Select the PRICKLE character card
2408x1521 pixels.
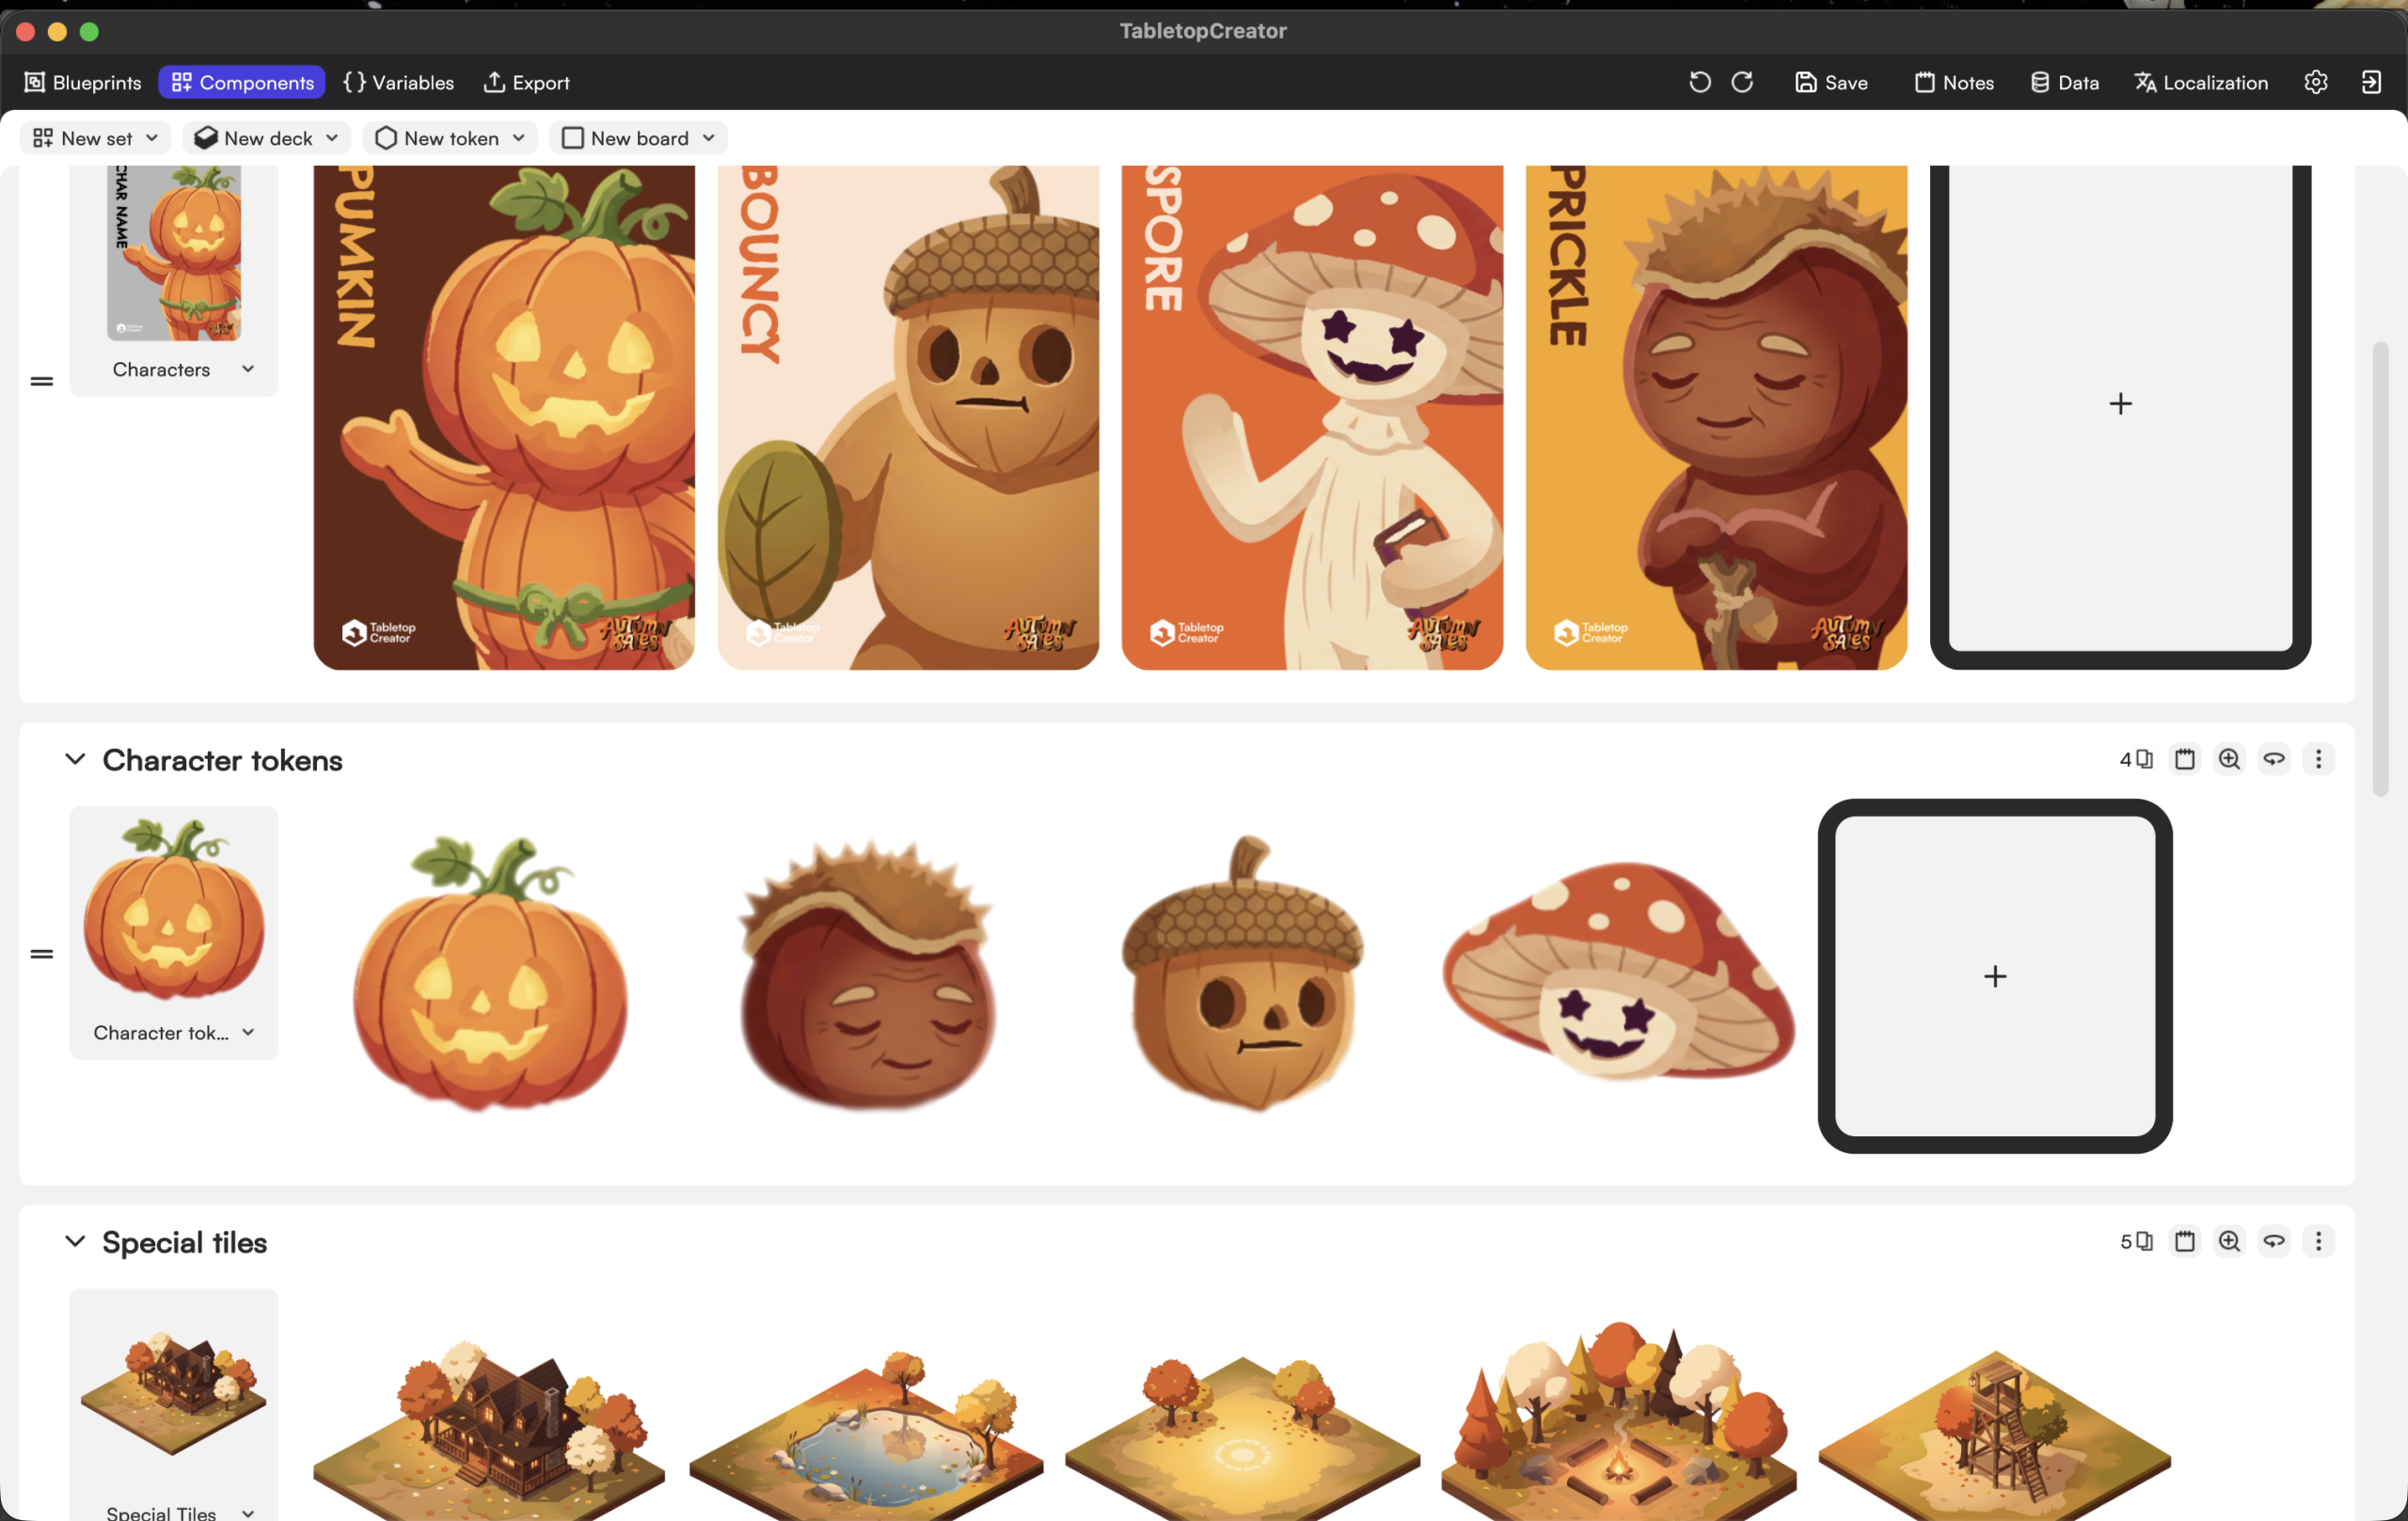[1716, 417]
